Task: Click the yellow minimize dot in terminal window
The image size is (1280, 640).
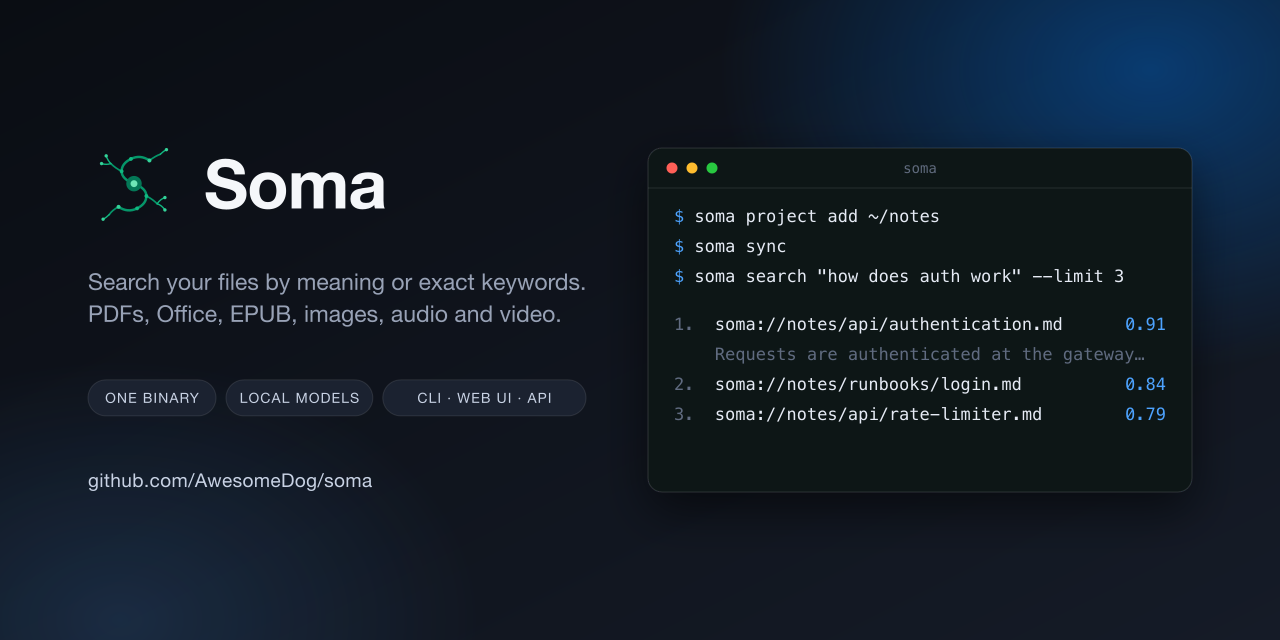Action: pyautogui.click(x=692, y=168)
